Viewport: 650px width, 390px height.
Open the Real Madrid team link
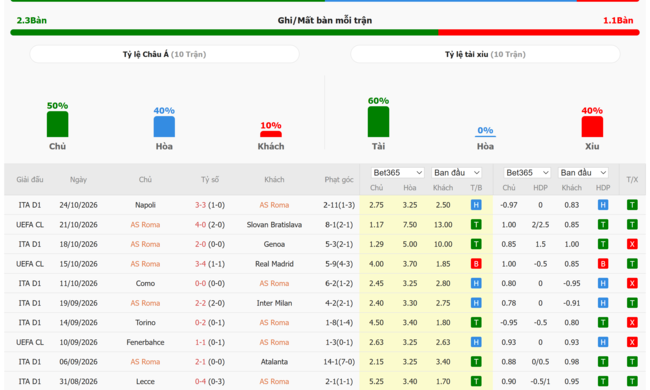coord(274,264)
